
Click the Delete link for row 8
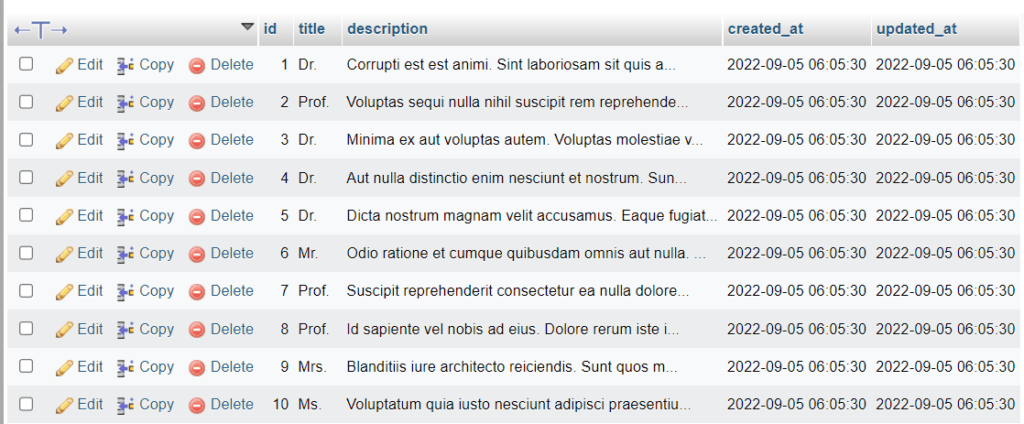[x=232, y=329]
